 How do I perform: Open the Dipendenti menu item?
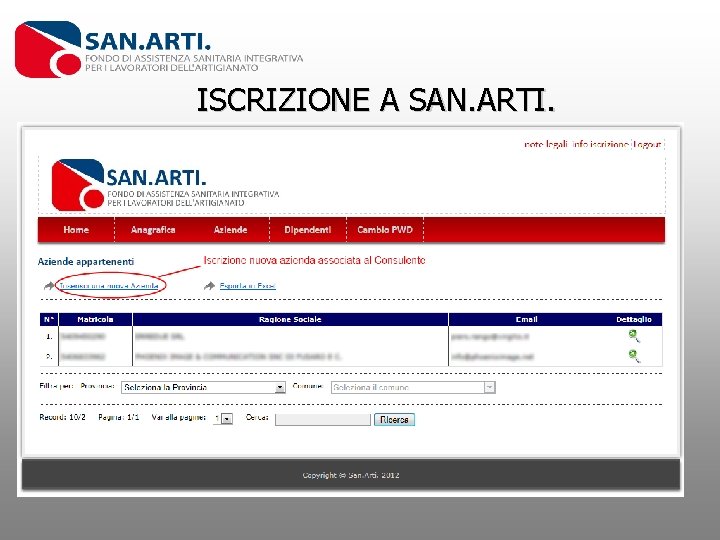click(x=308, y=230)
